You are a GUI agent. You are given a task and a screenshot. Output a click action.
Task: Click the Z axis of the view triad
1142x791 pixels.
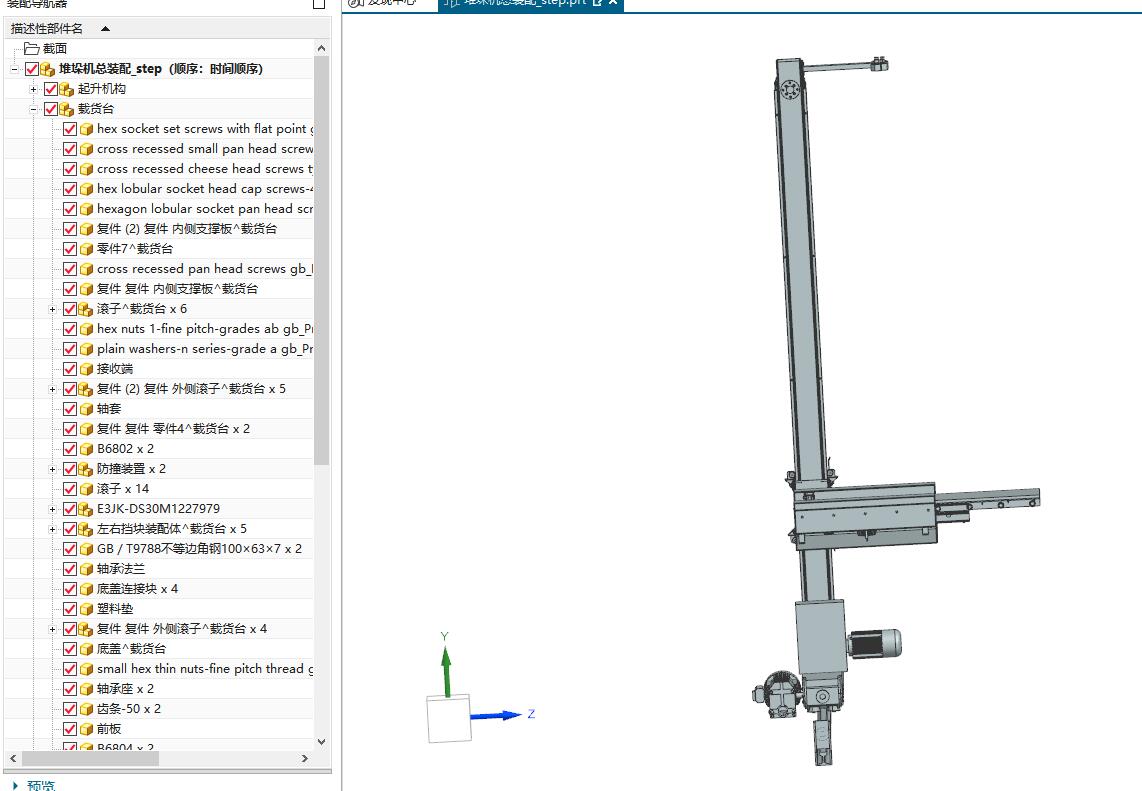pos(499,715)
